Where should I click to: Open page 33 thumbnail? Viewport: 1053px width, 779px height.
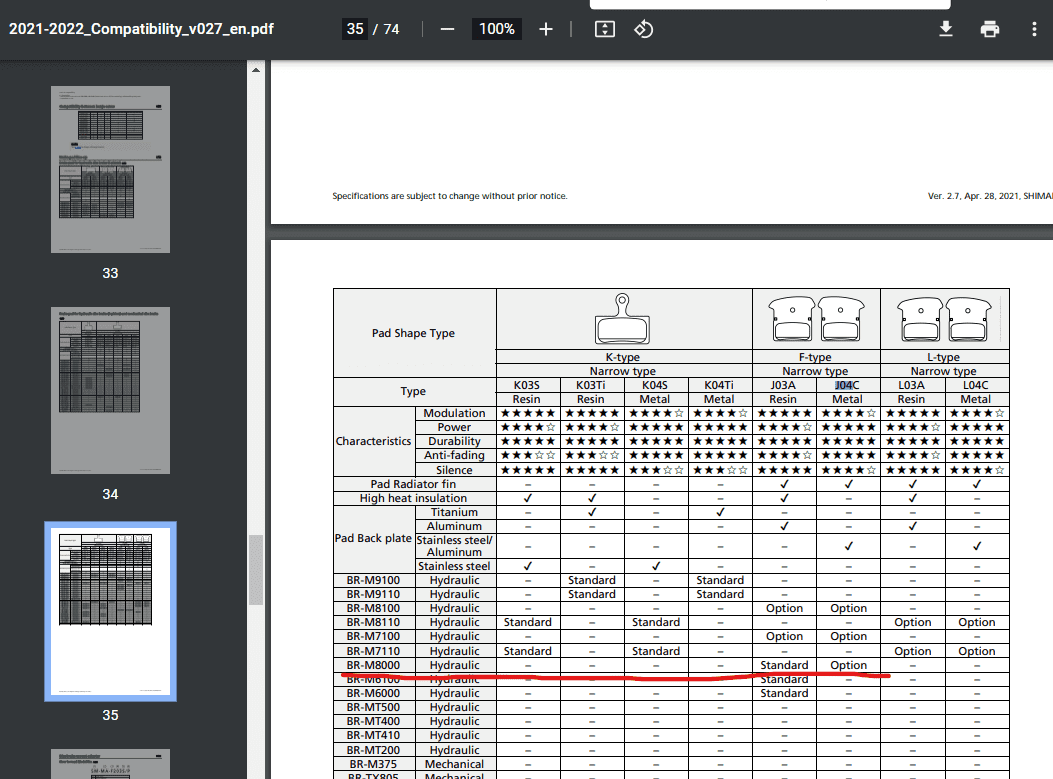(110, 169)
